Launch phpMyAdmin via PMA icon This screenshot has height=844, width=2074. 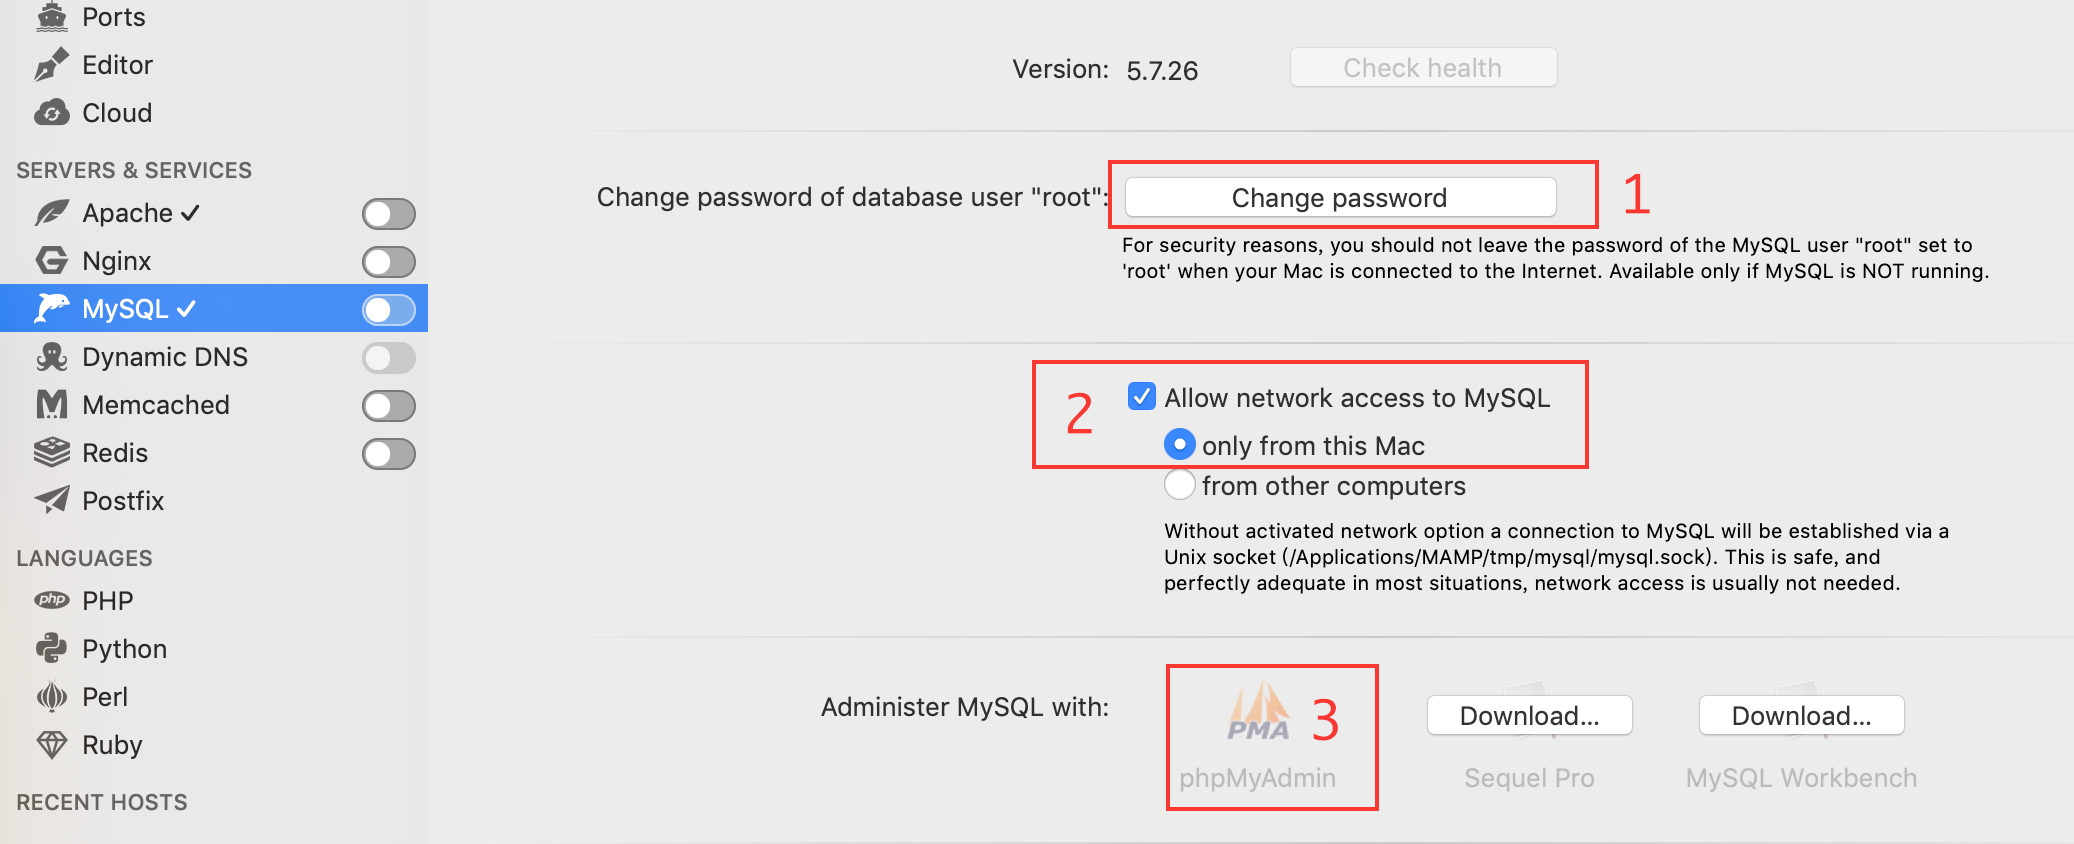tap(1258, 711)
